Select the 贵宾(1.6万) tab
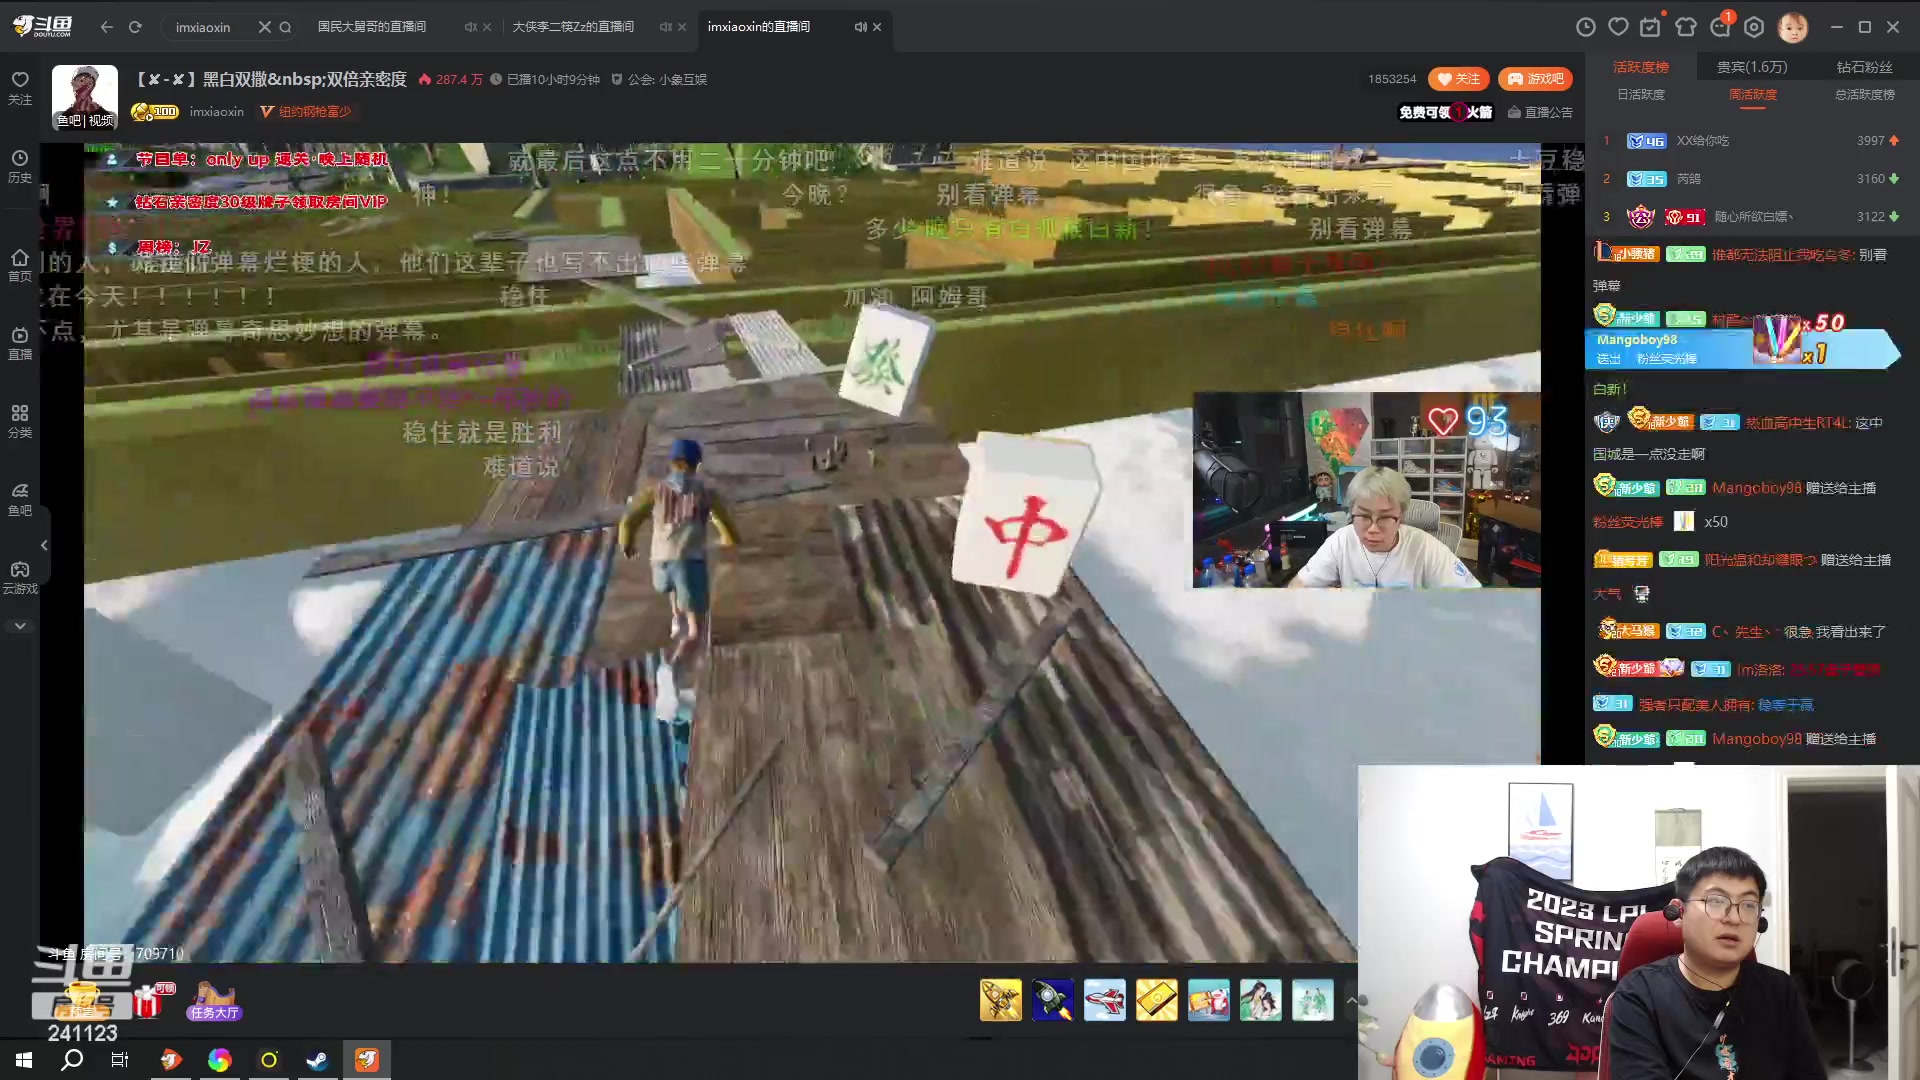This screenshot has height=1080, width=1920. coord(1752,67)
